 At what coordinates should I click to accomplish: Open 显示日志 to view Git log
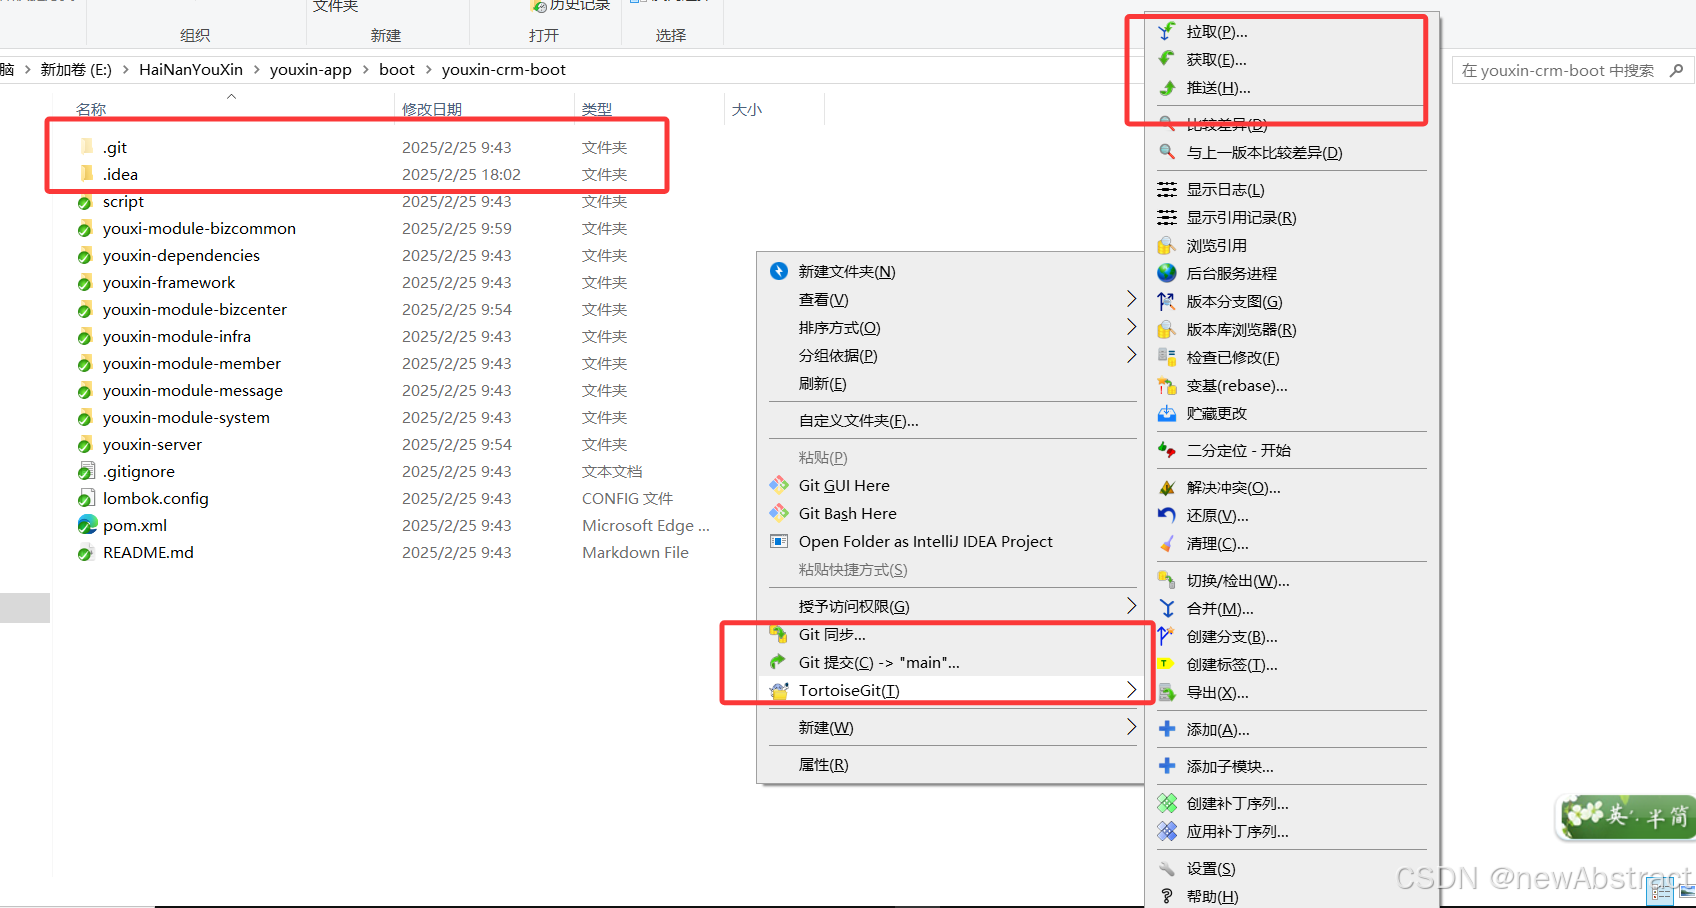(1225, 188)
